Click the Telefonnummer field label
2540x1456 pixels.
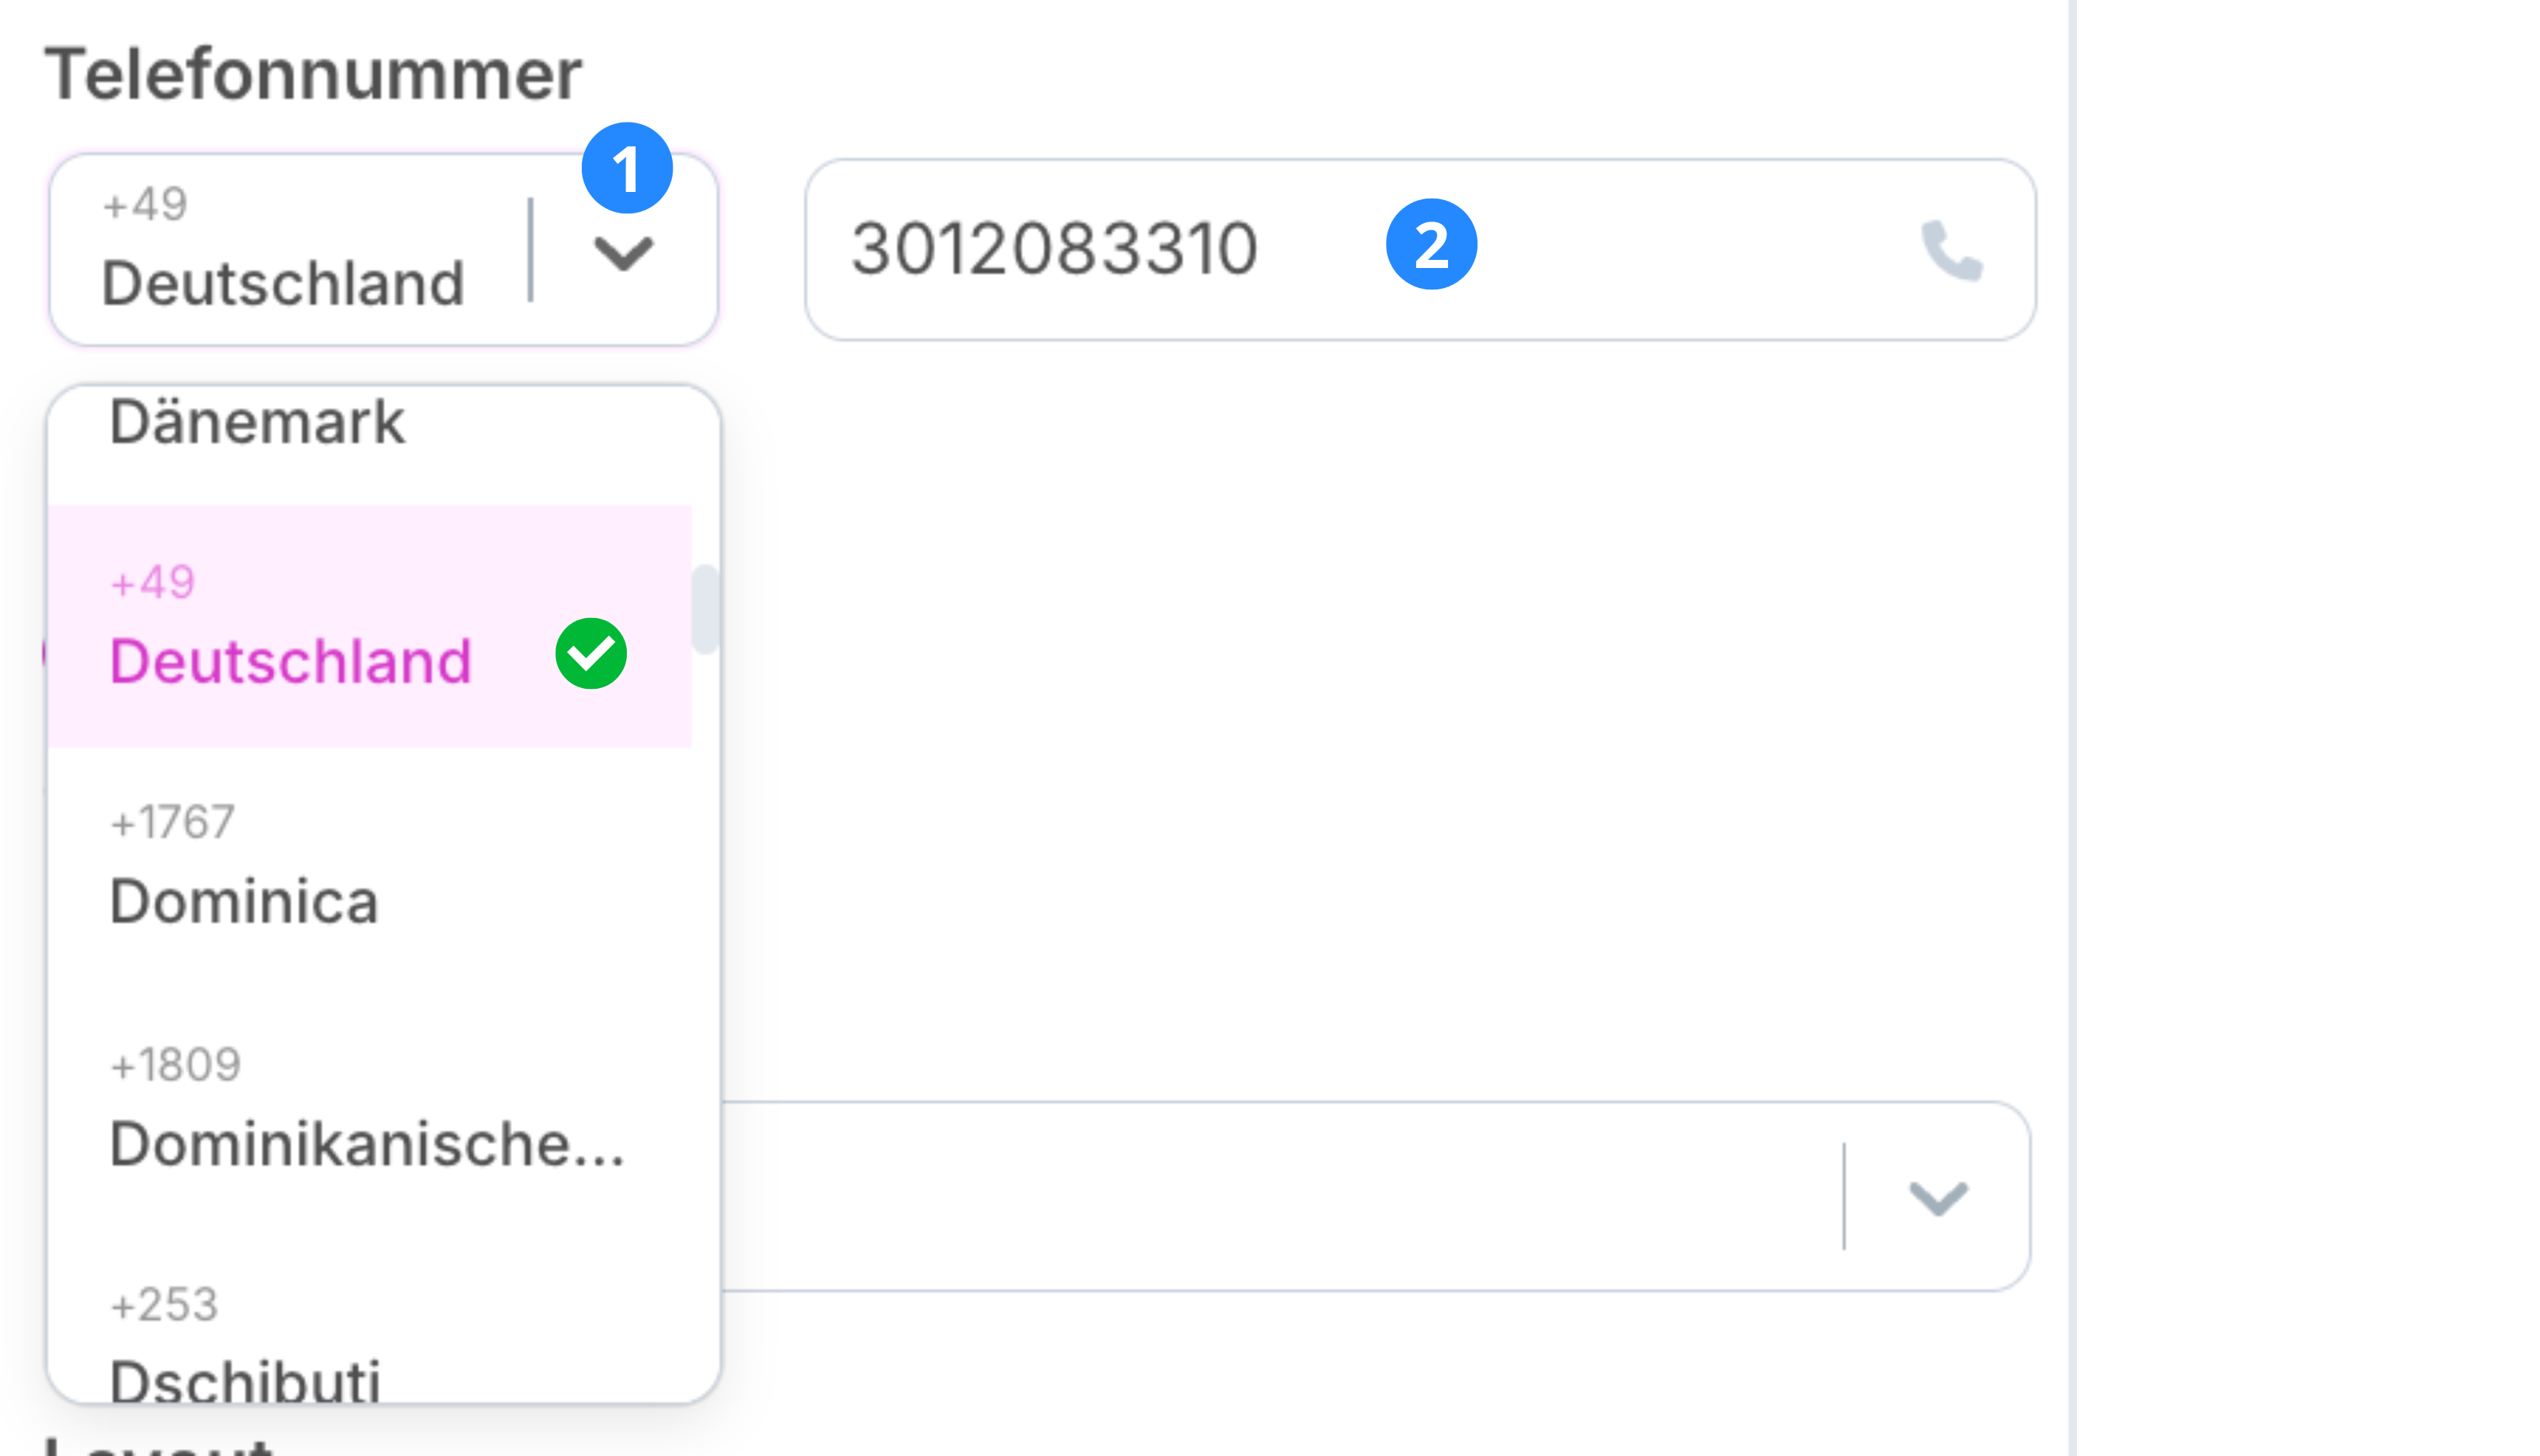313,75
